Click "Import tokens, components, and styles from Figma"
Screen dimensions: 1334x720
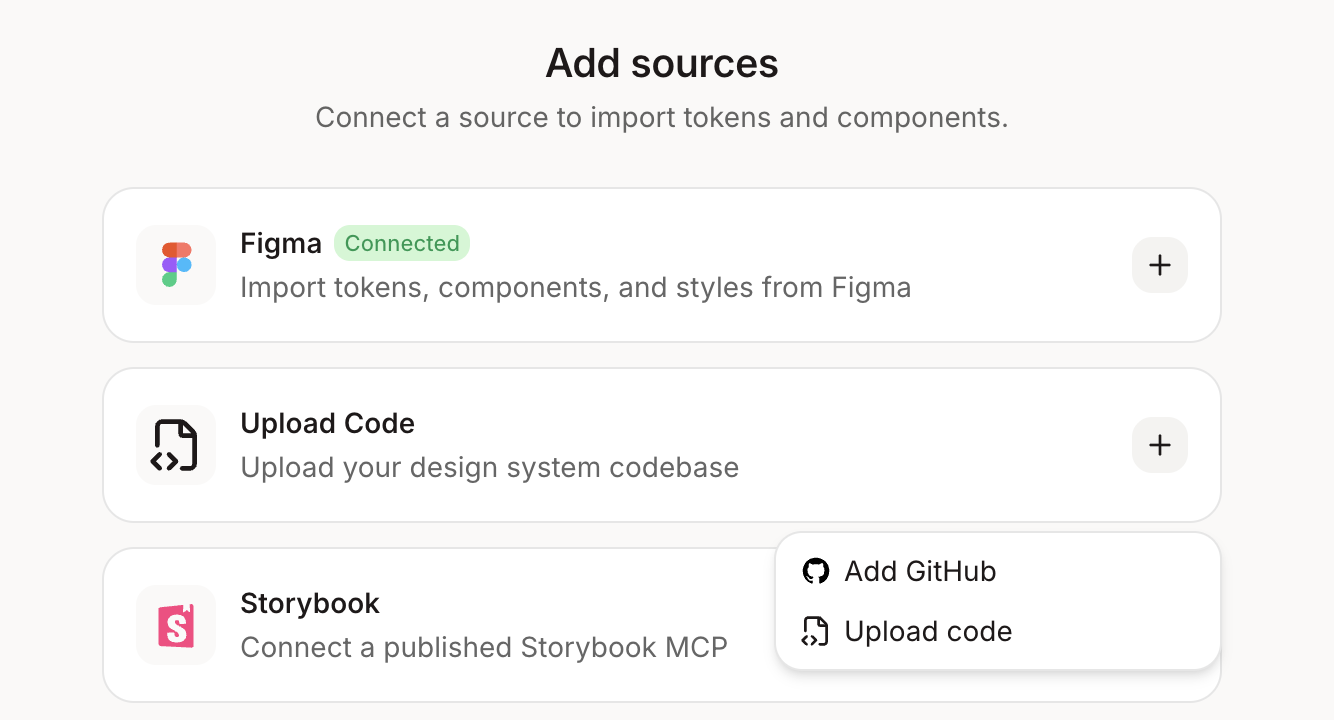coord(576,288)
